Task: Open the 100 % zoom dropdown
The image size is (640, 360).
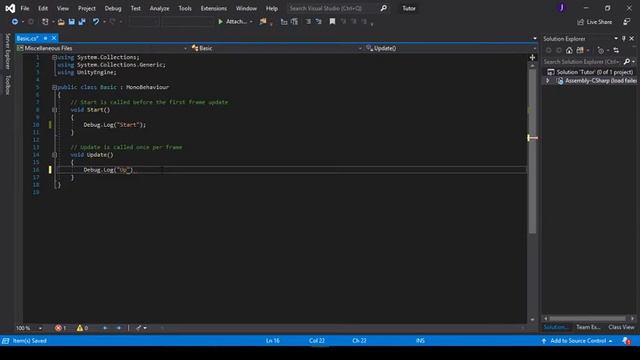Action: click(40, 328)
